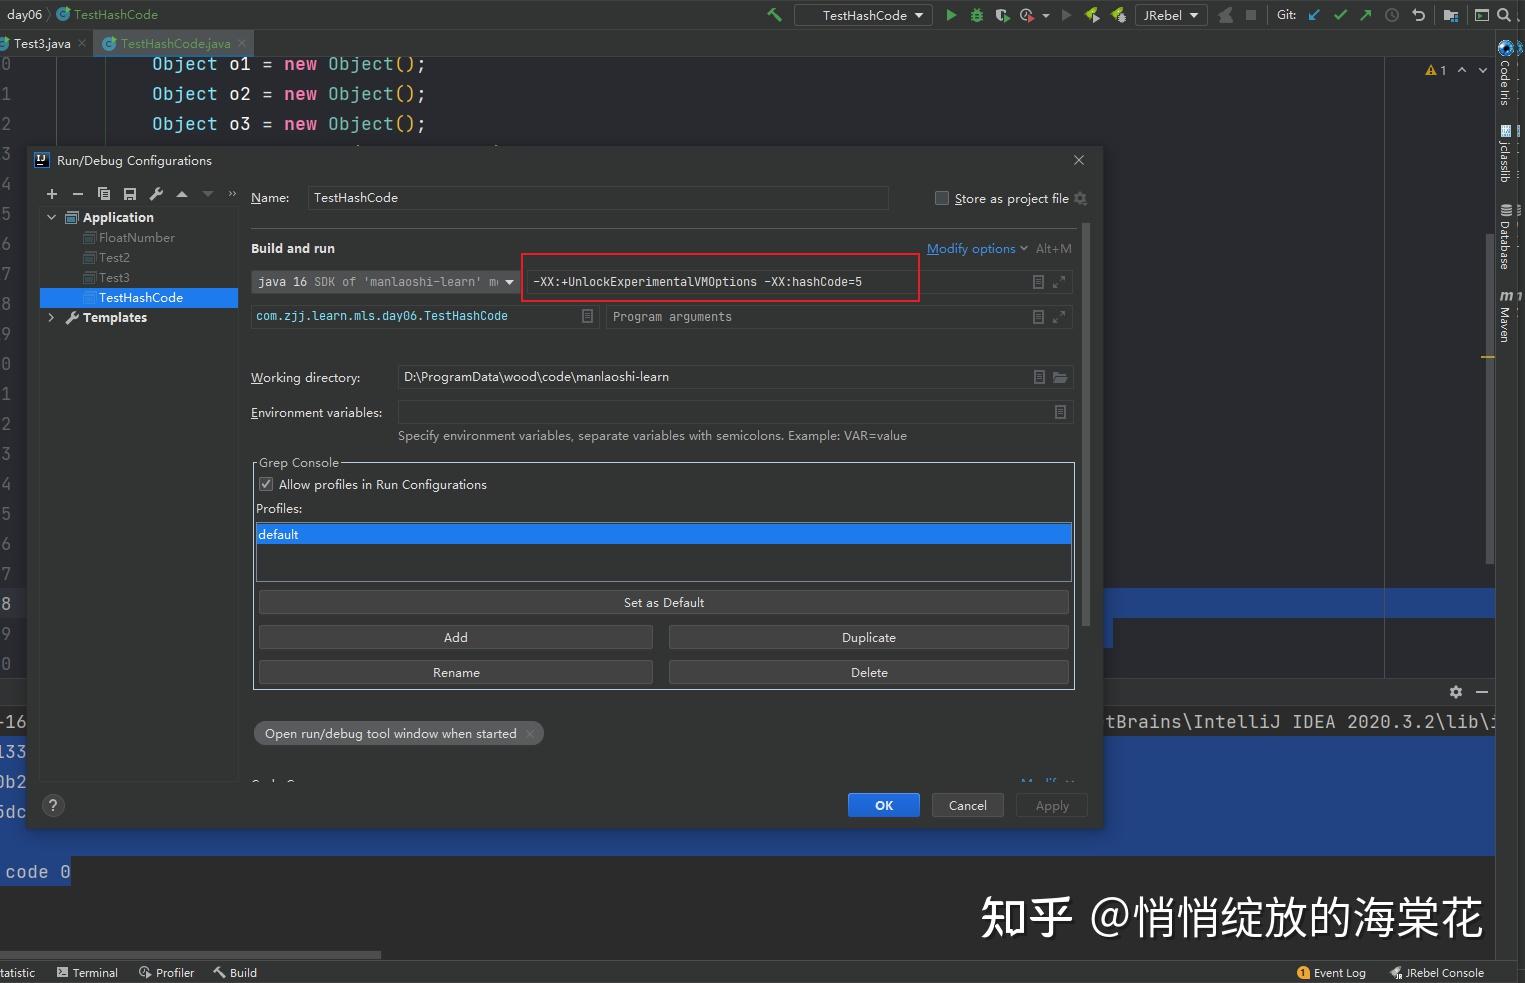This screenshot has width=1525, height=983.
Task: Click the Search Everywhere magnifier icon
Action: click(1503, 15)
